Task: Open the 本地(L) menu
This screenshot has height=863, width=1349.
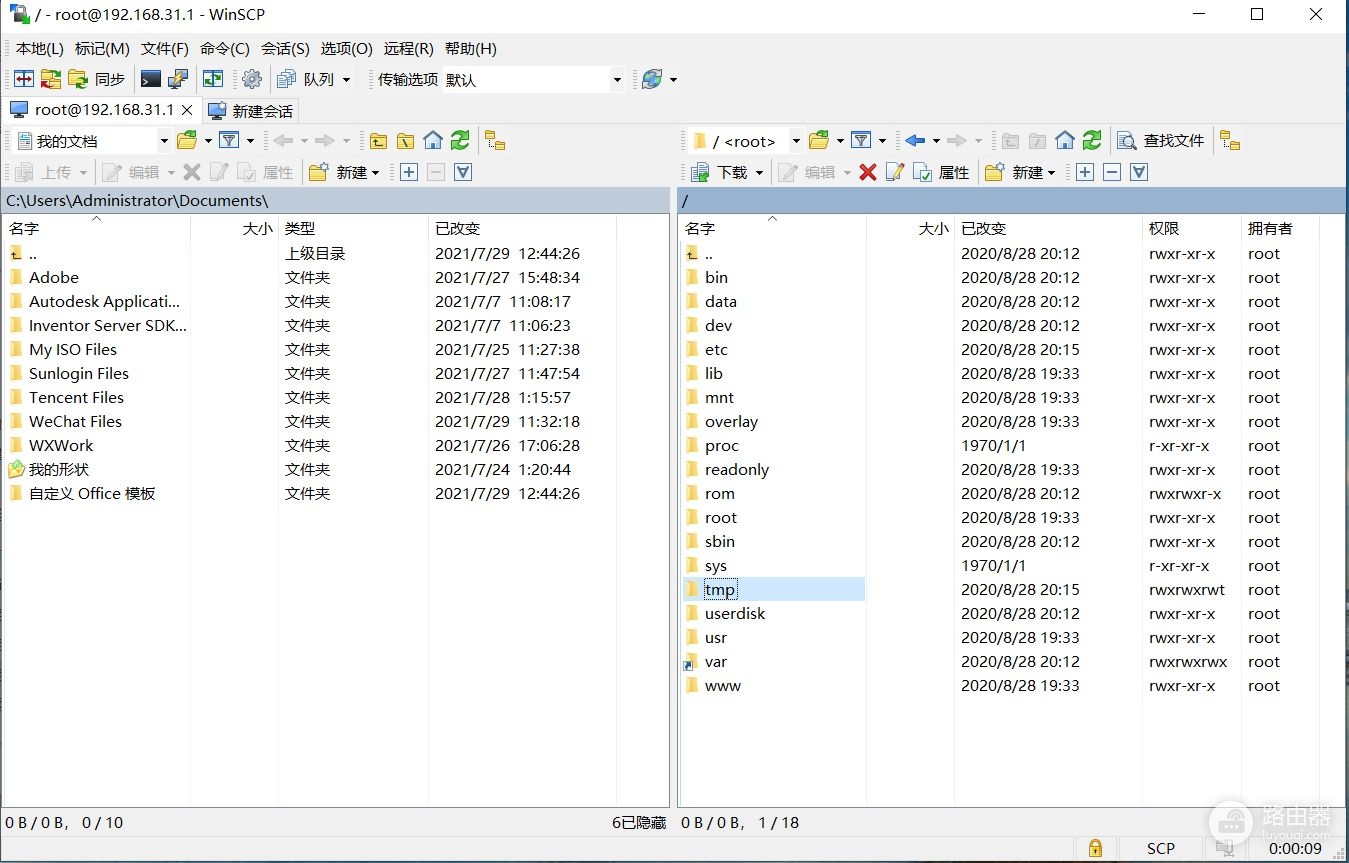Action: pos(39,48)
